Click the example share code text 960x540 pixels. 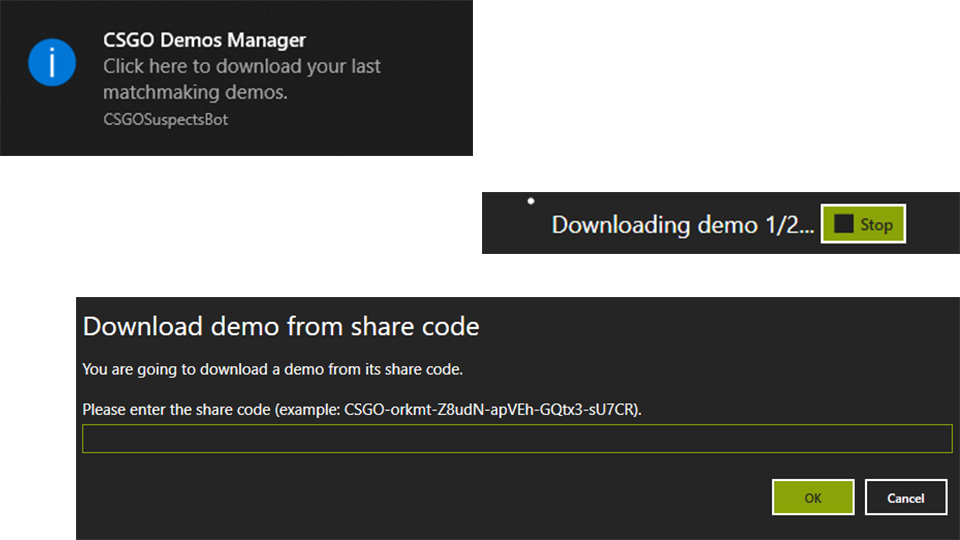coord(490,410)
